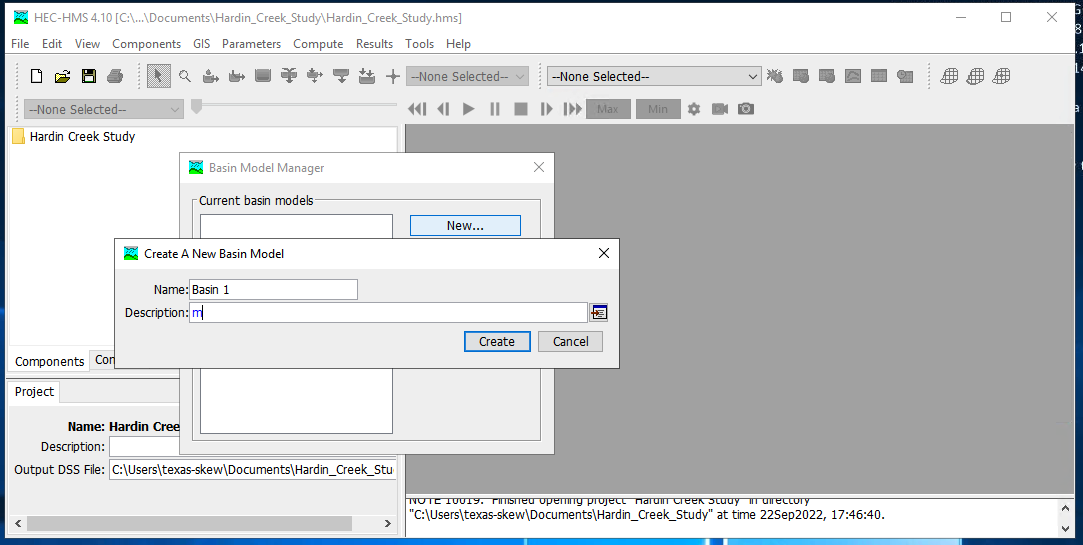Select the Zoom magnifier tool
The image size is (1083, 545).
click(x=184, y=77)
